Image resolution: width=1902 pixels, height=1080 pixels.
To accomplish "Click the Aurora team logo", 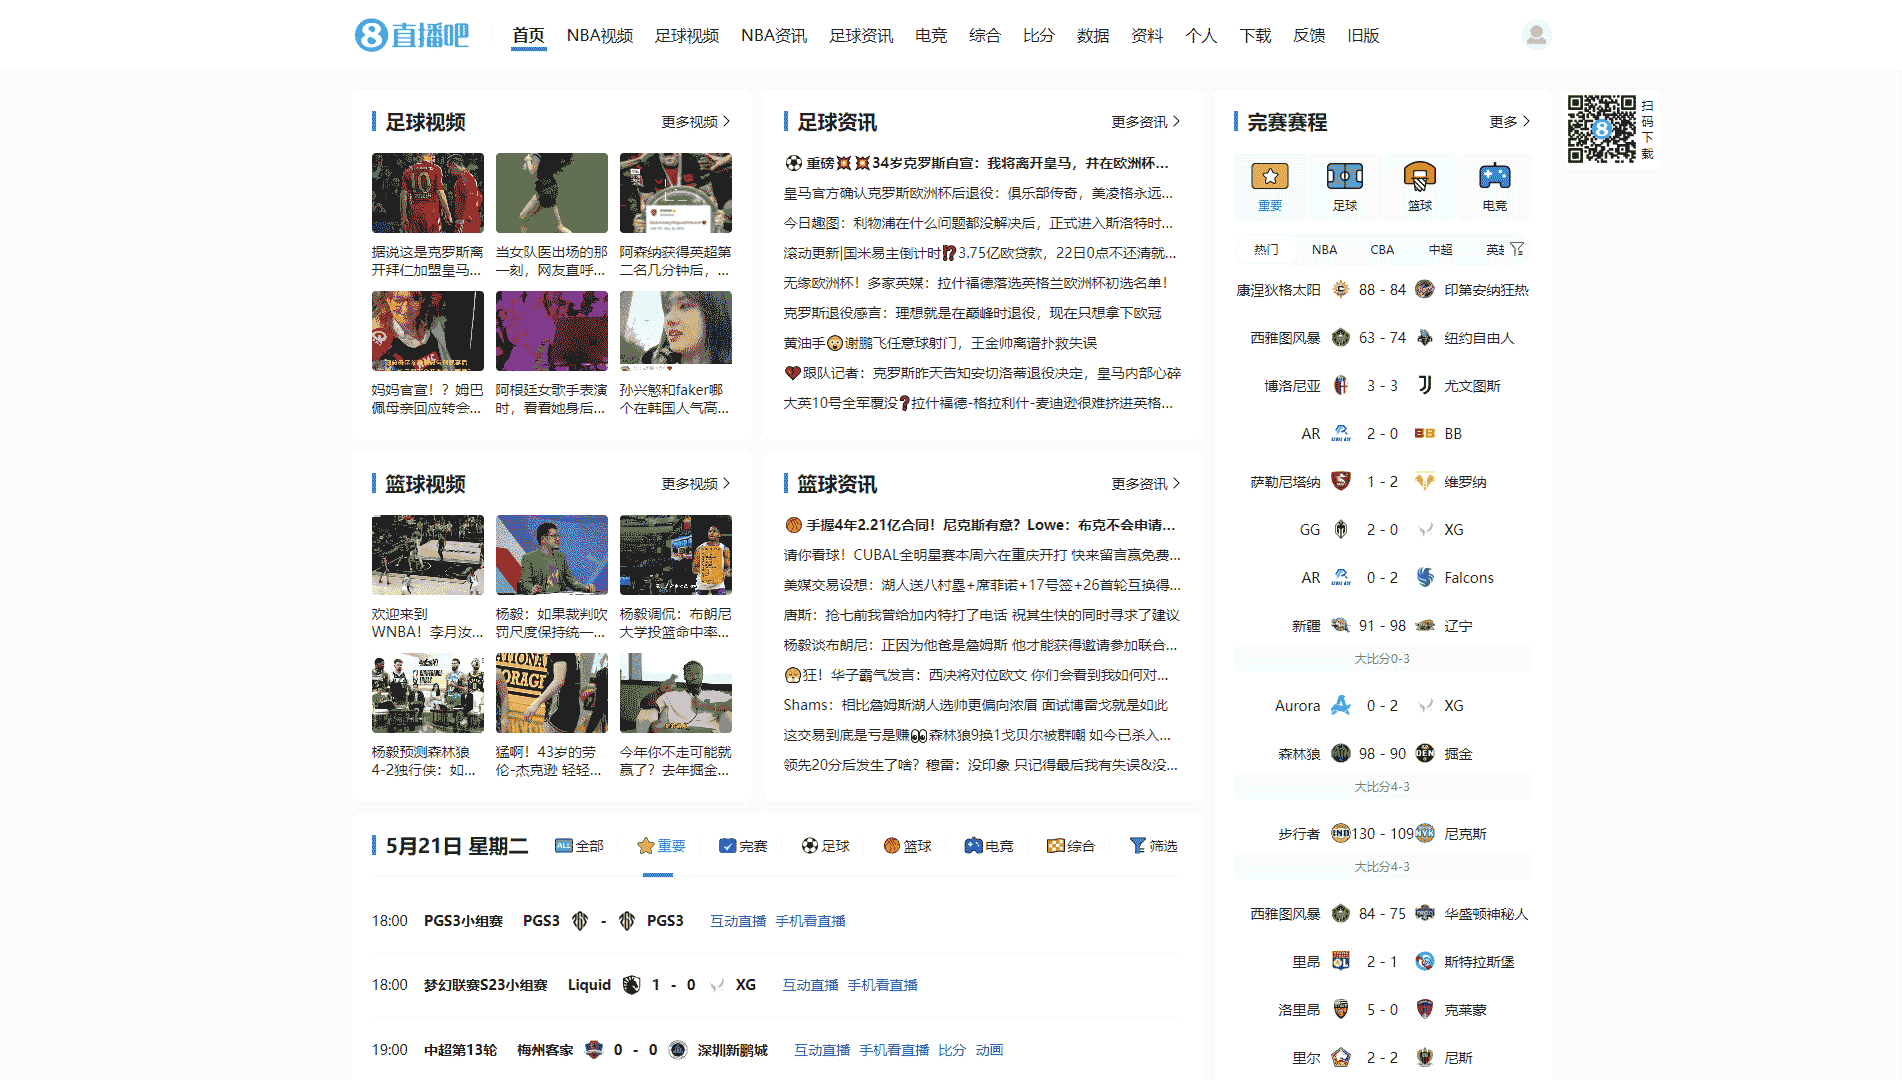I will pyautogui.click(x=1341, y=706).
